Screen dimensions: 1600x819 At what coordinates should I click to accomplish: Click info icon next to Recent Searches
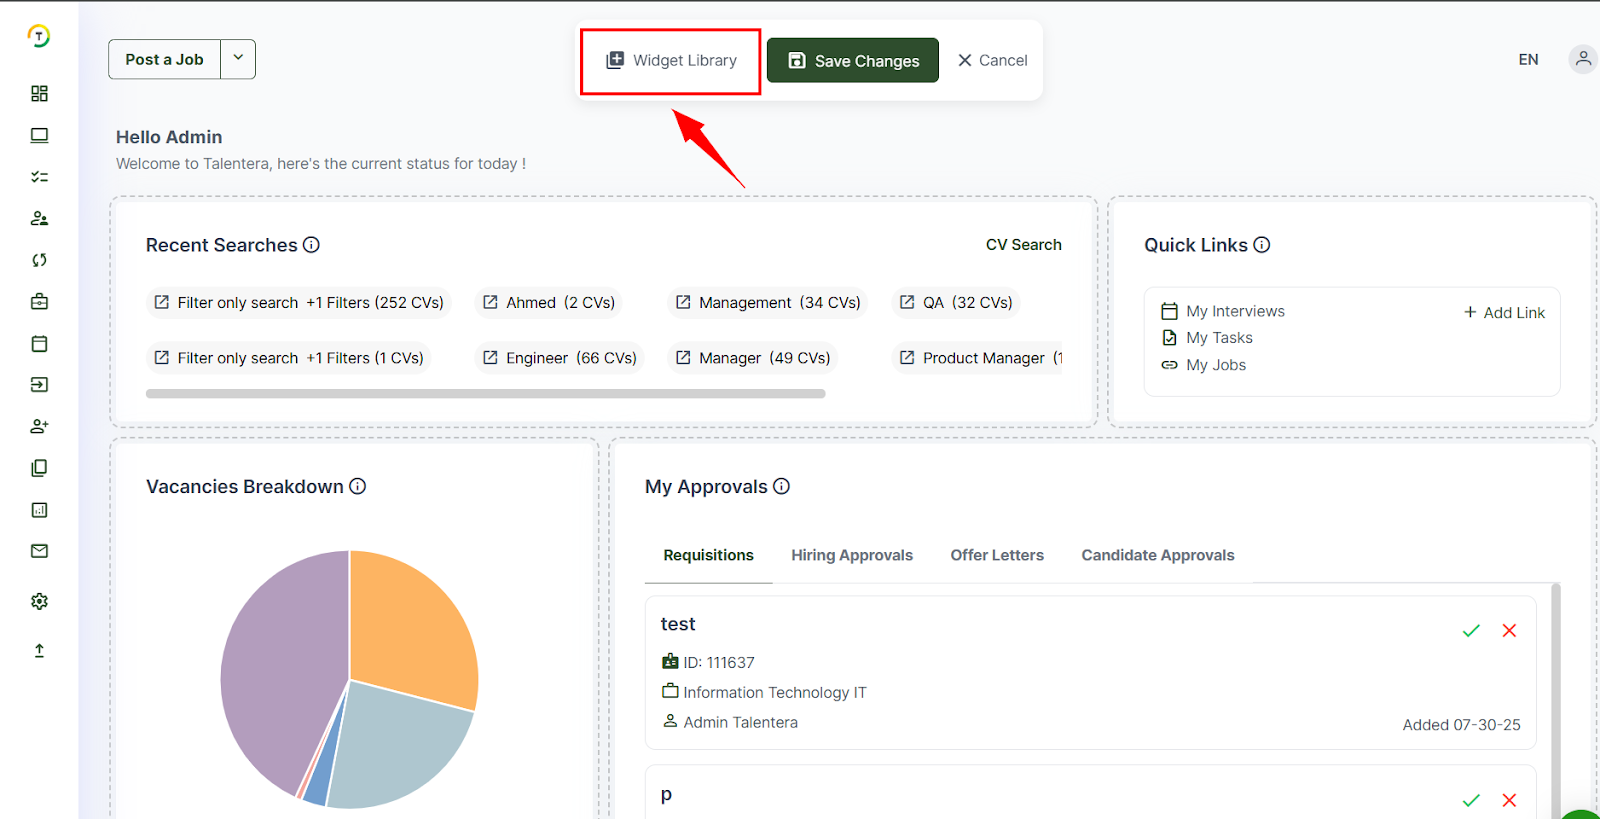point(311,245)
